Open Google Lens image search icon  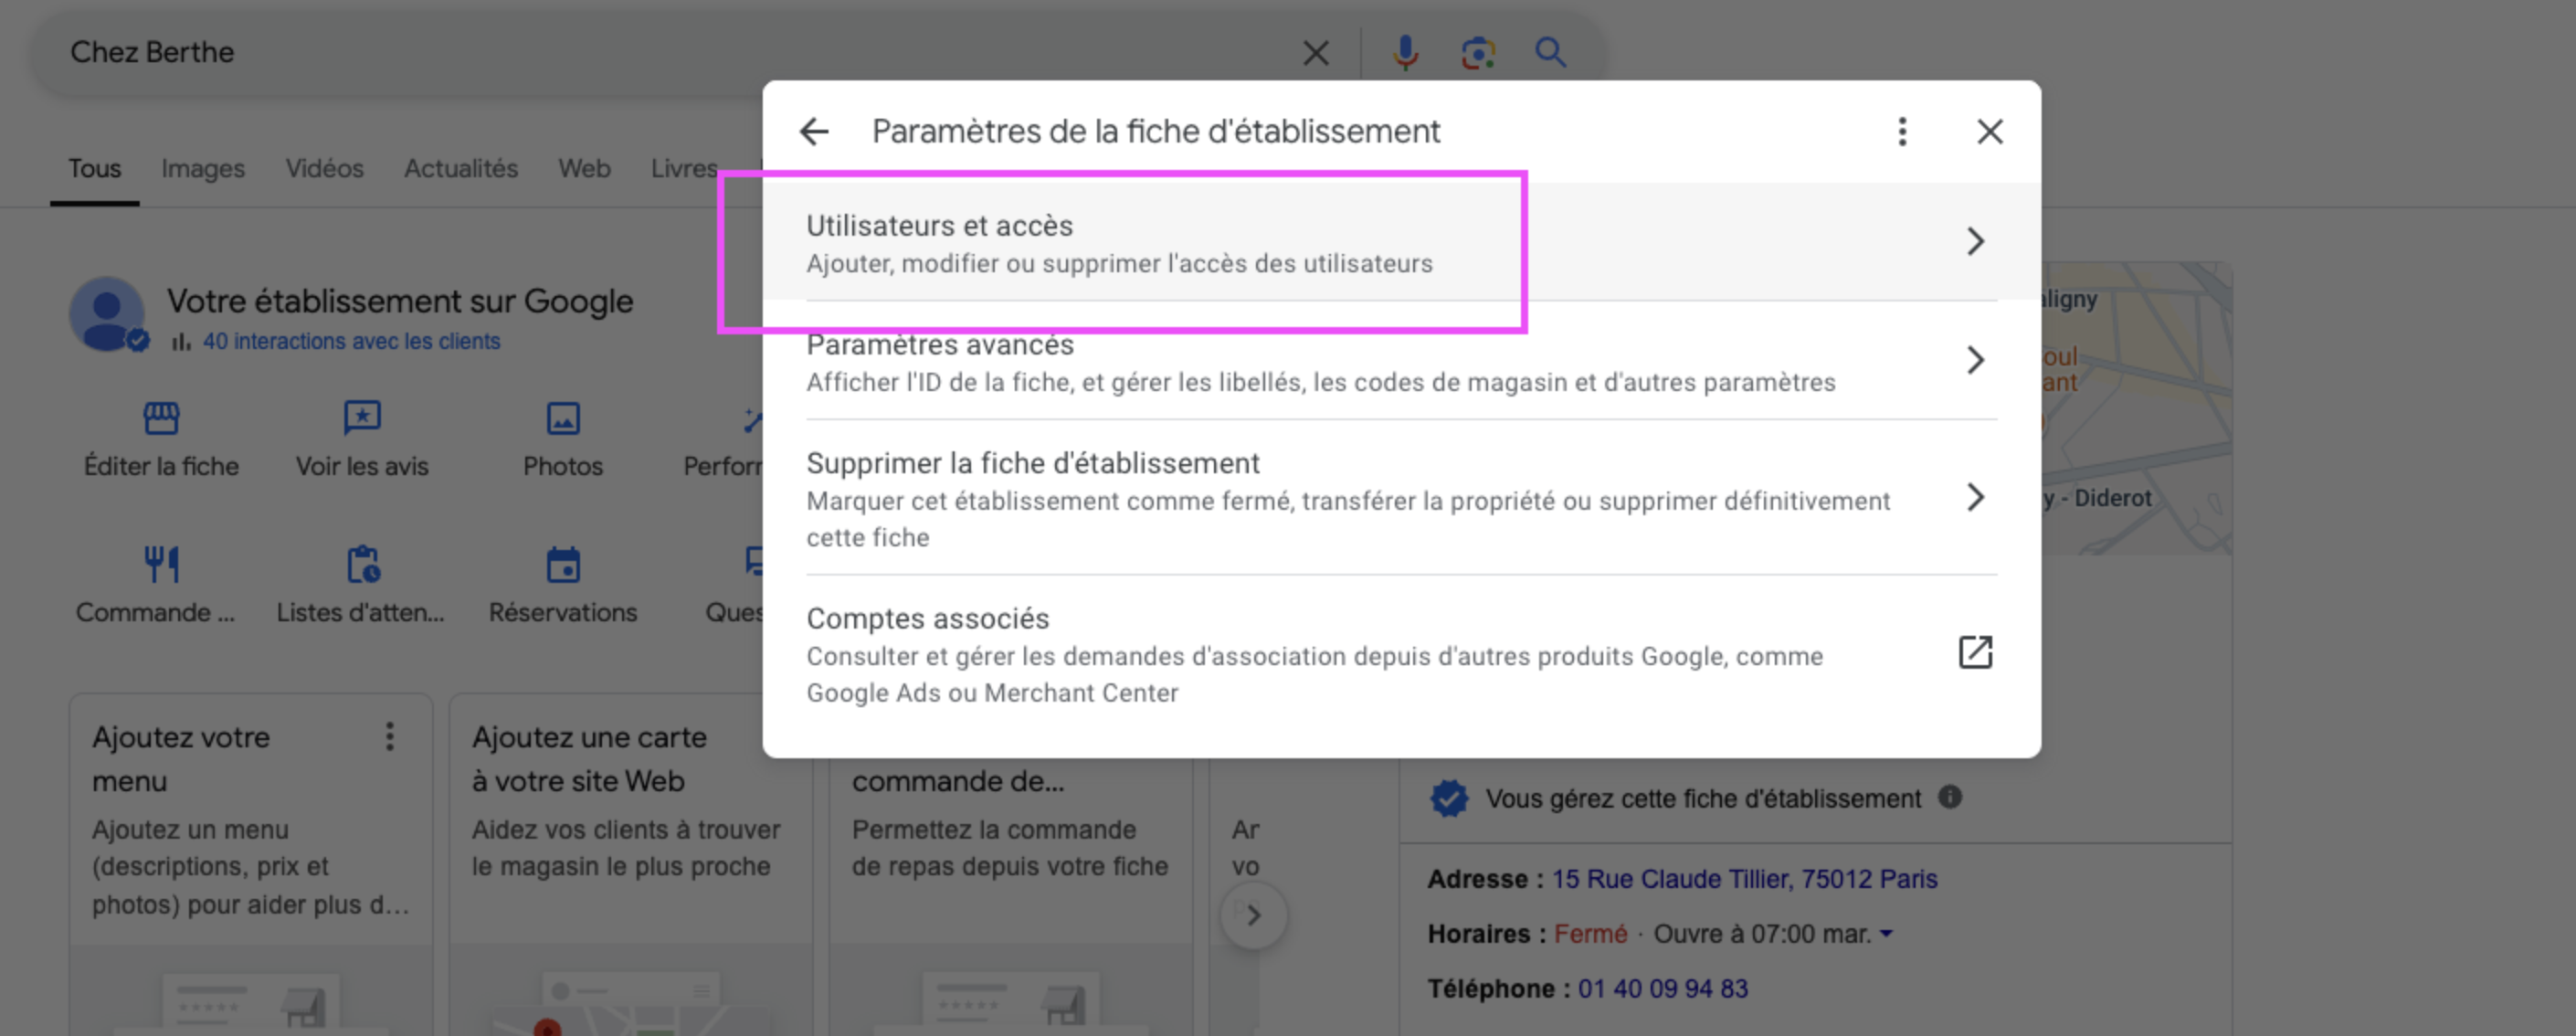coord(1478,52)
